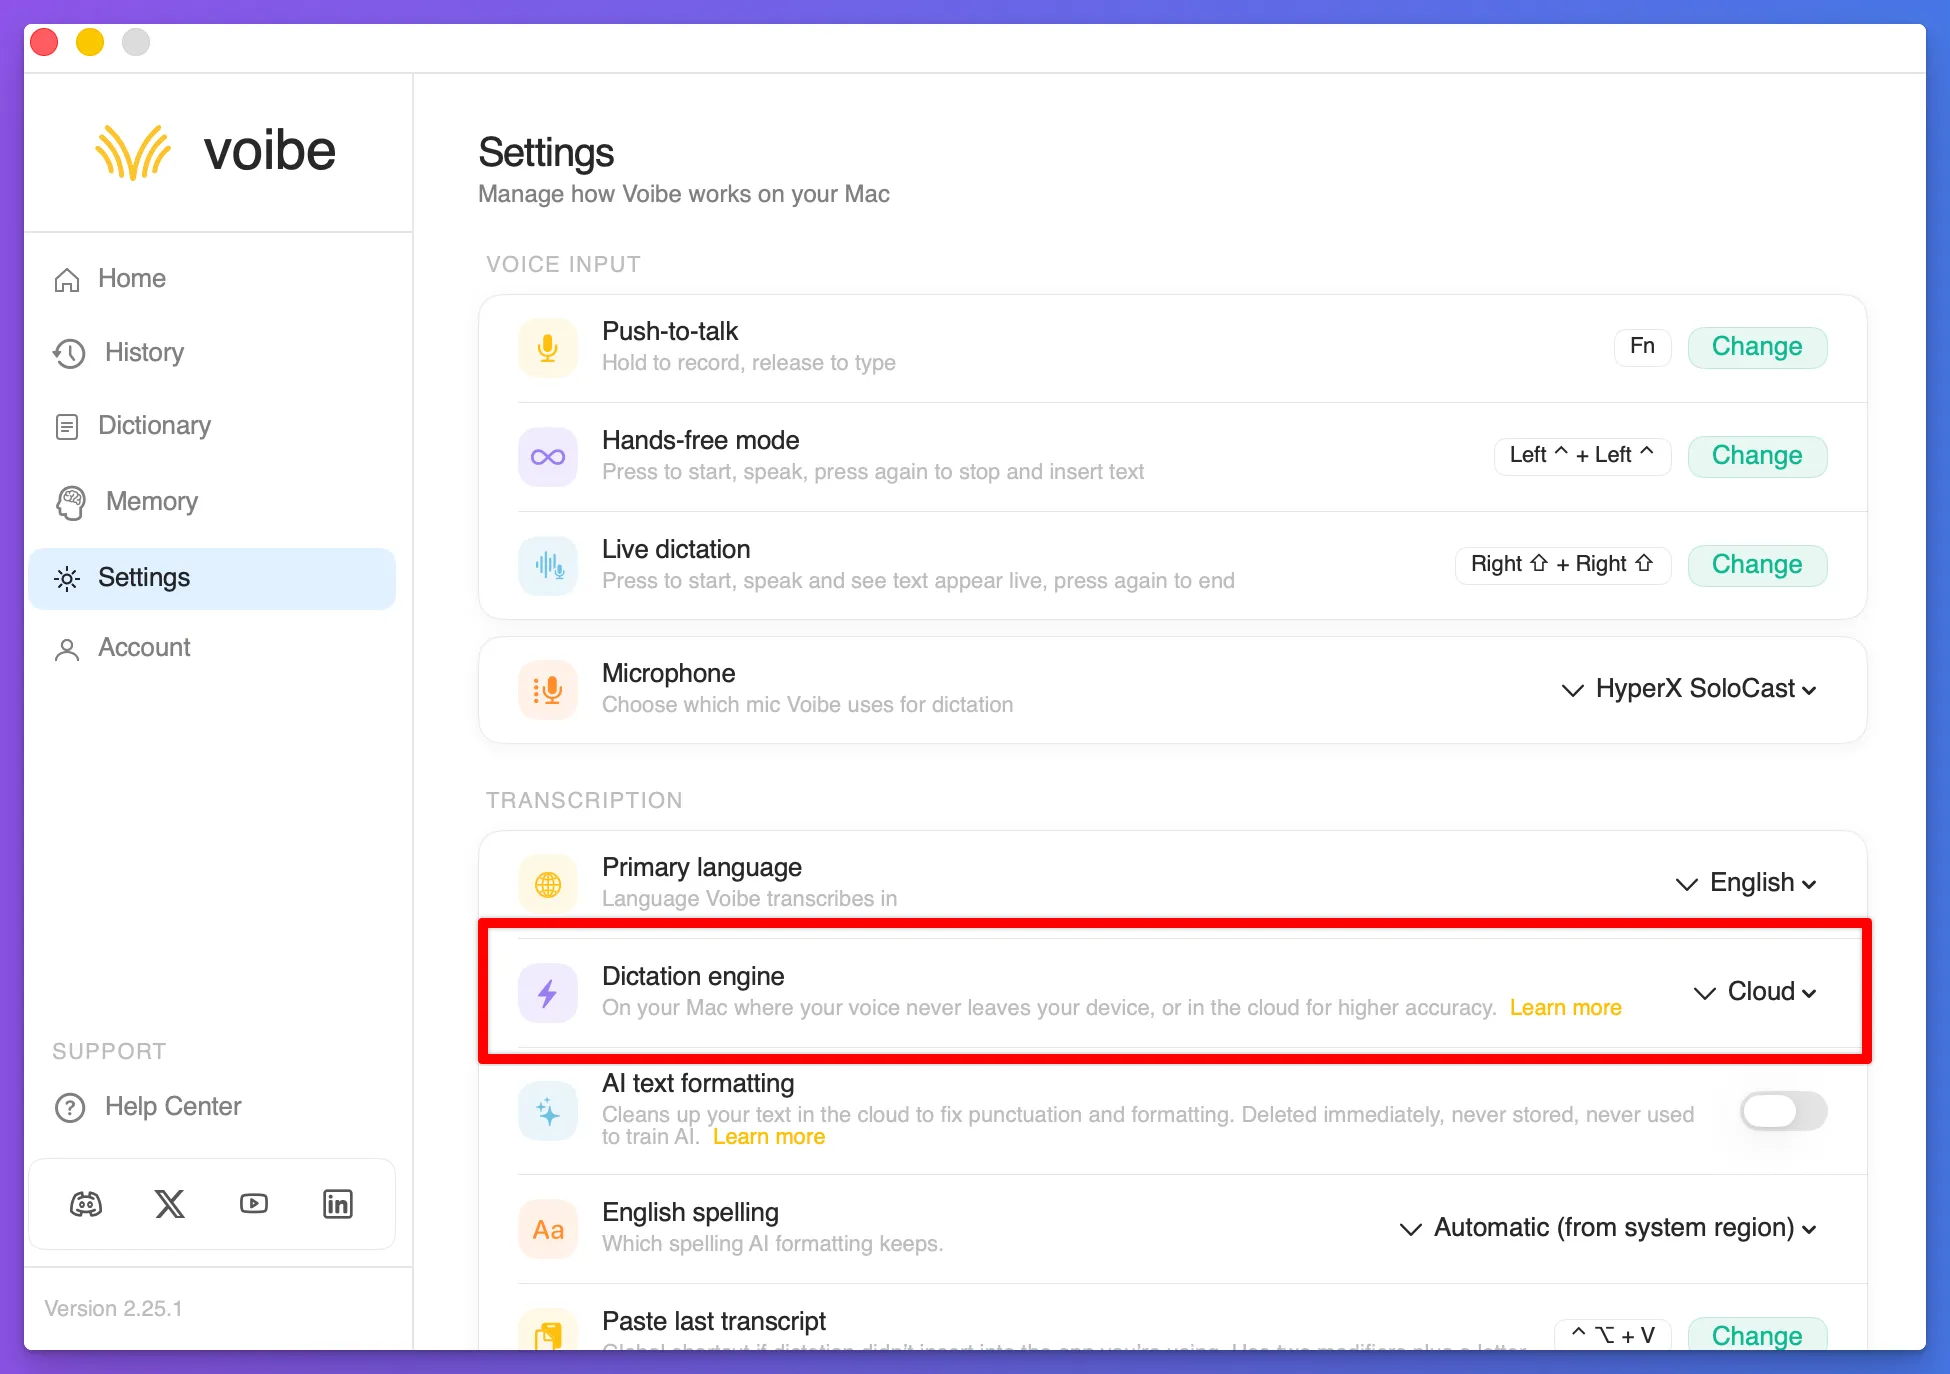Click the Primary language globe icon
1950x1374 pixels.
pos(548,884)
